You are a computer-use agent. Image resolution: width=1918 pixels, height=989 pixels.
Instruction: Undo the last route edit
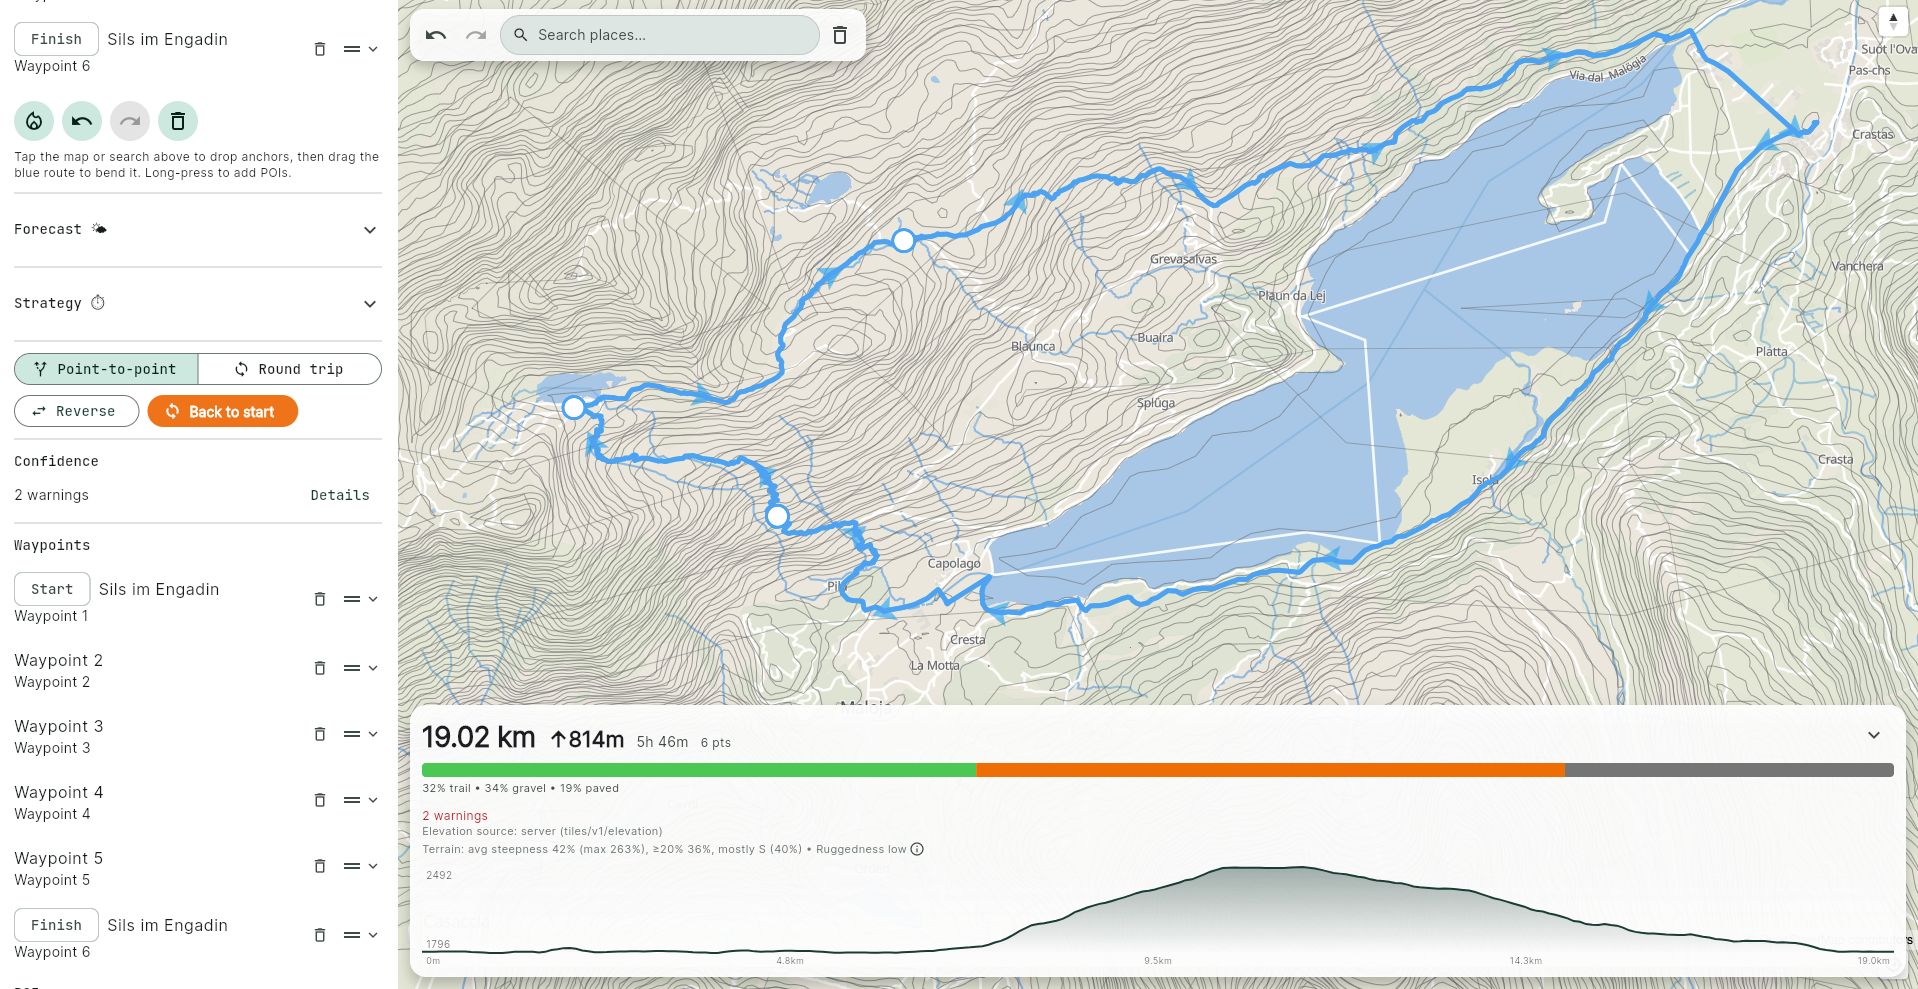(x=81, y=120)
